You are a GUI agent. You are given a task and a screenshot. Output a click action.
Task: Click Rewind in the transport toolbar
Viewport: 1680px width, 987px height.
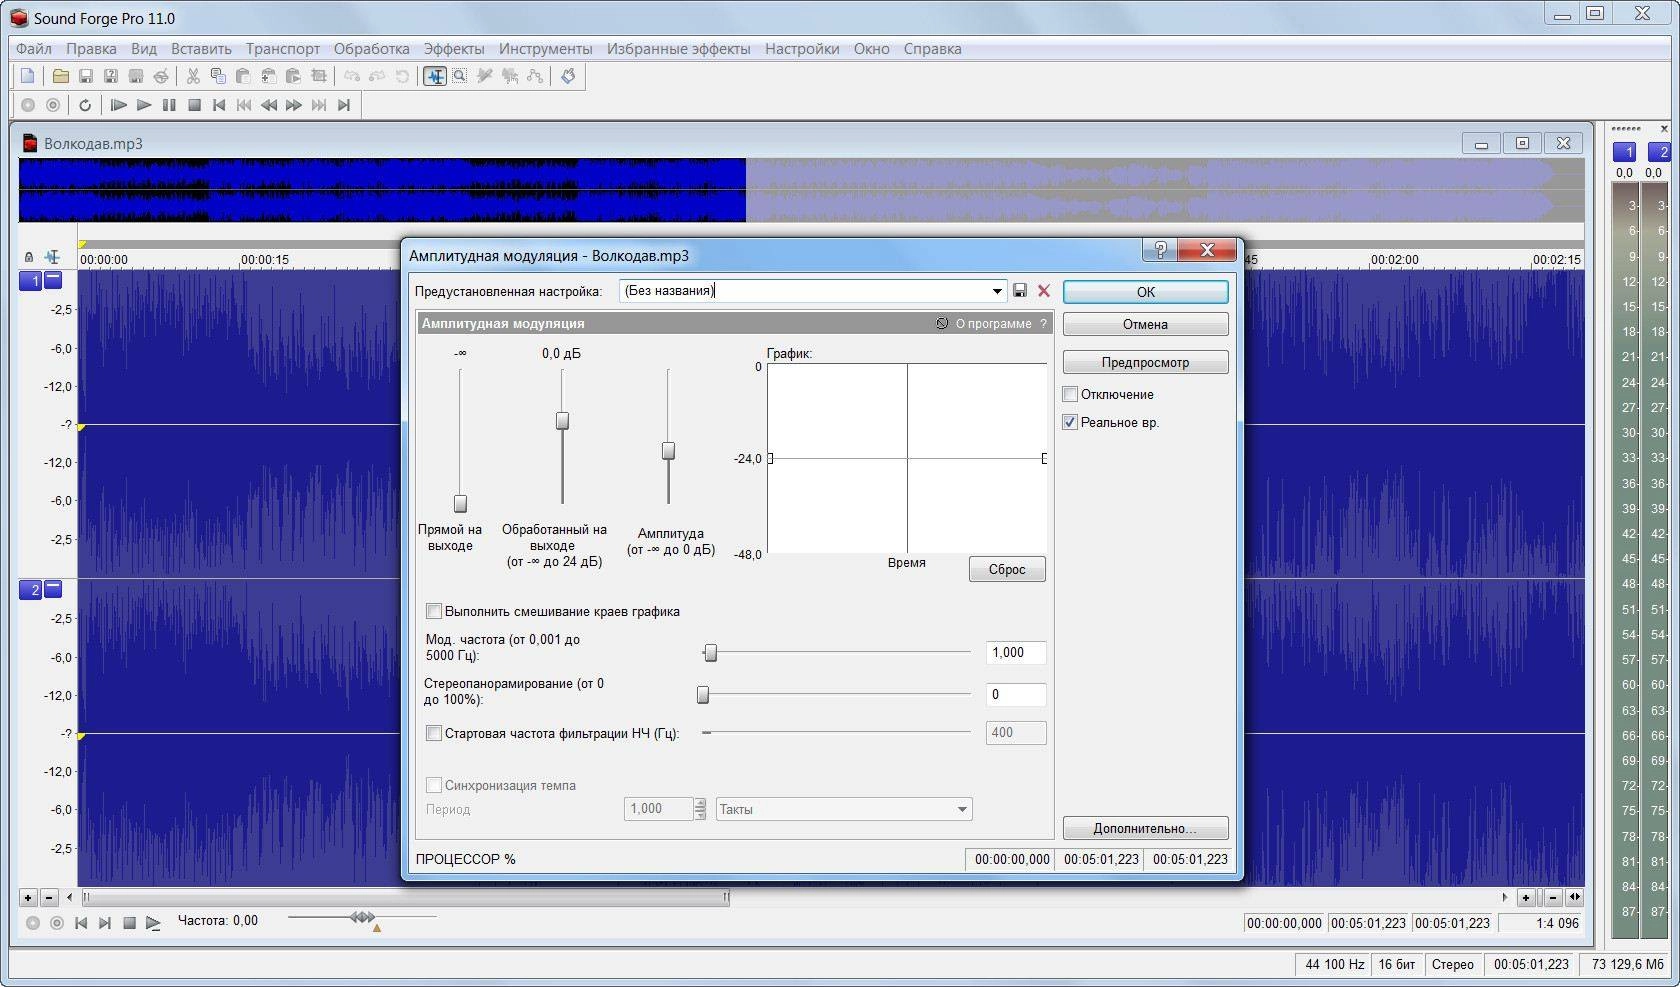[x=269, y=105]
